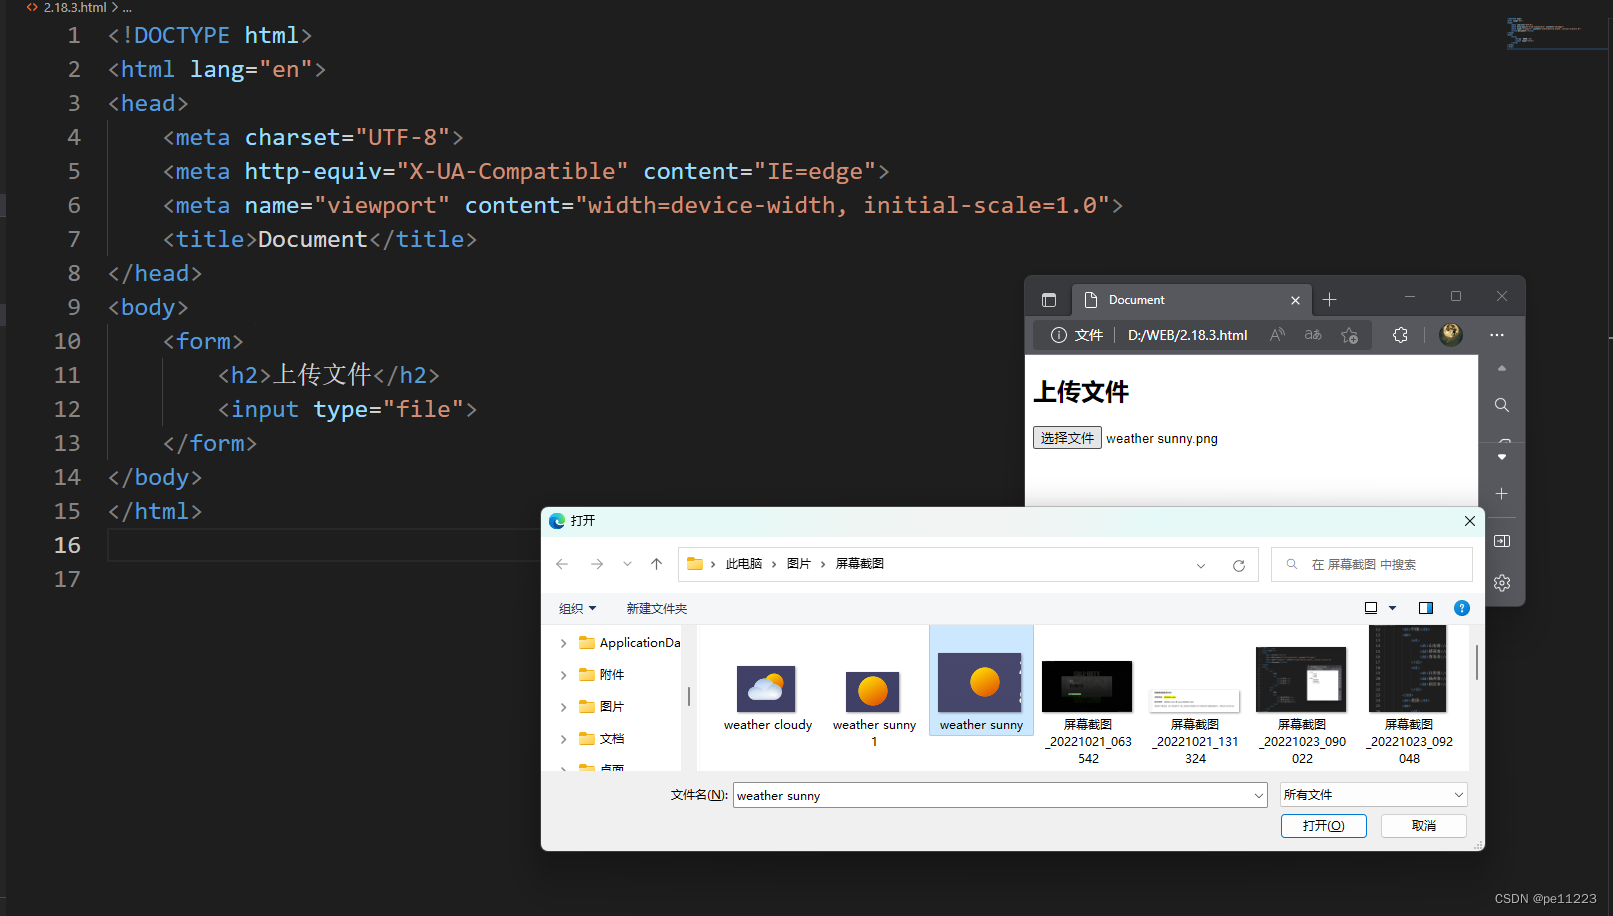Click the plus icon in browser sidebar

tap(1501, 494)
